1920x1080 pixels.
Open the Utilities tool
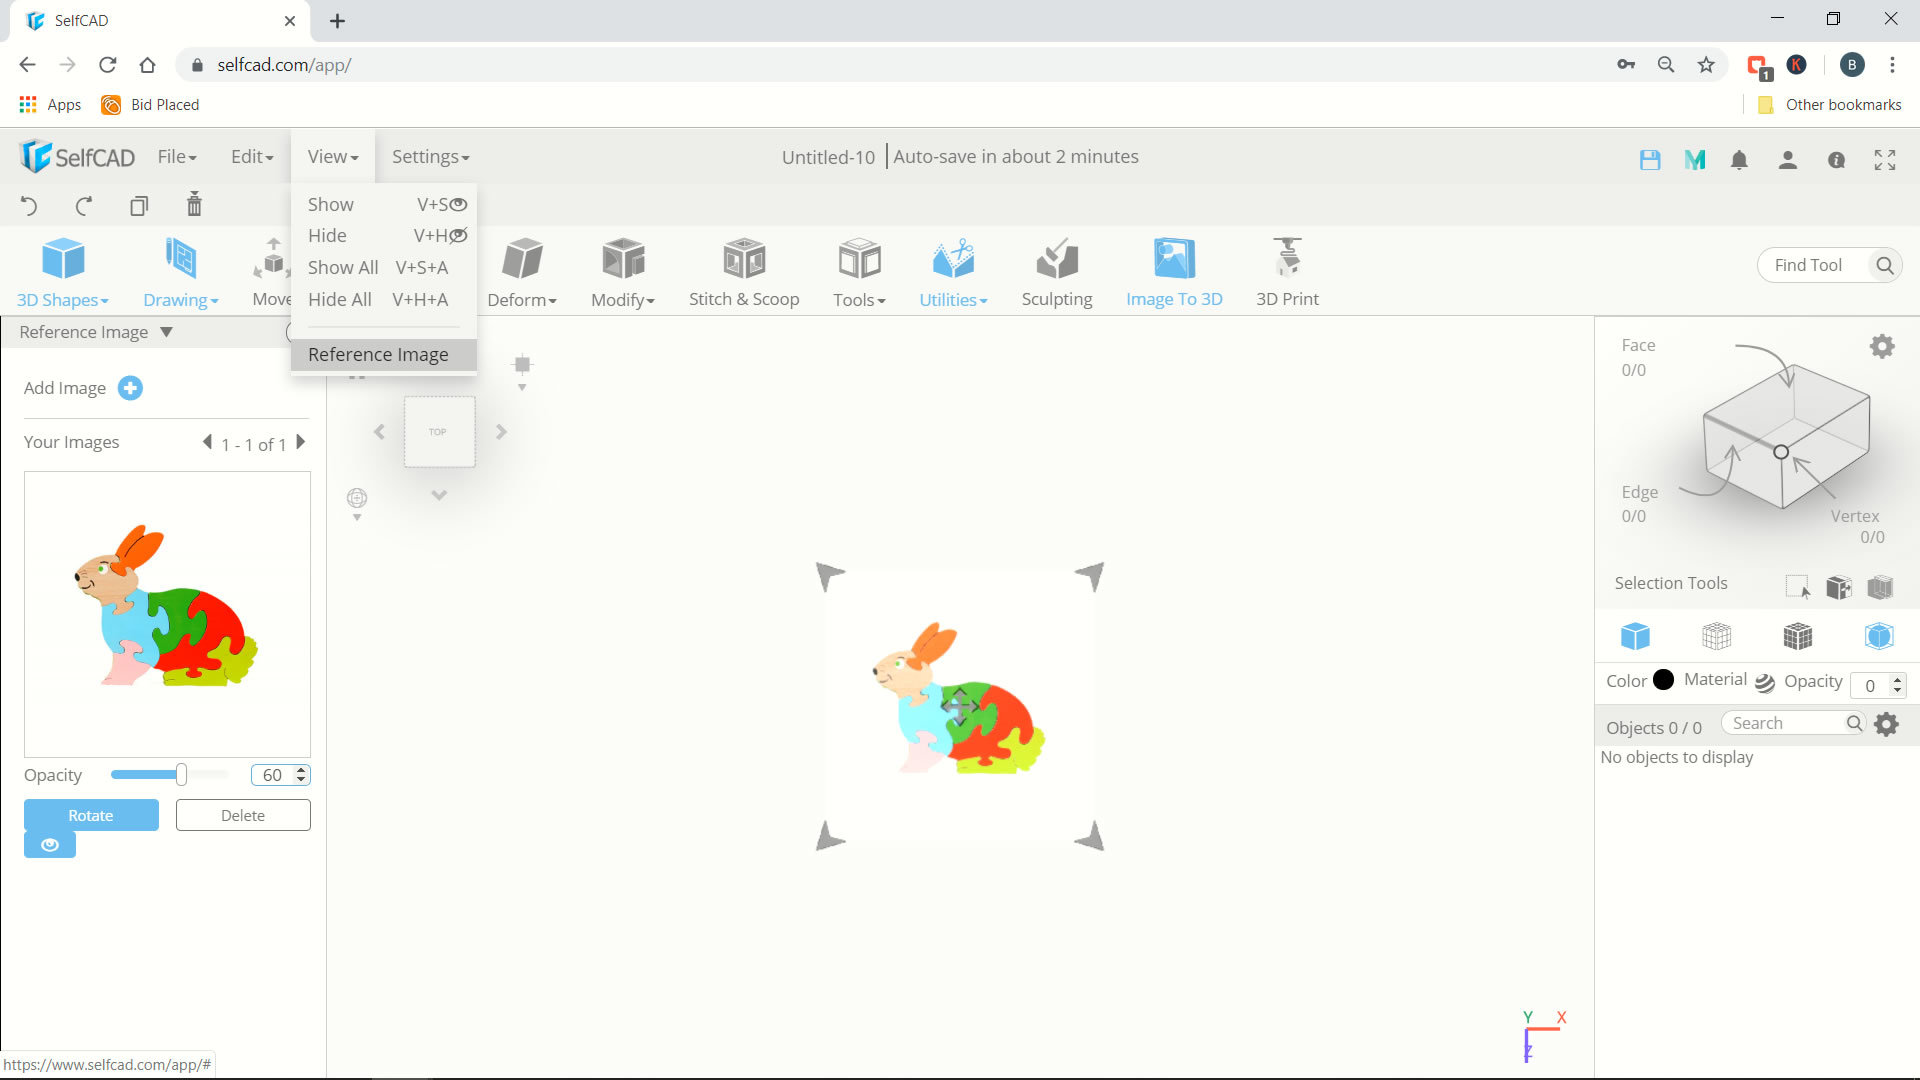[953, 272]
